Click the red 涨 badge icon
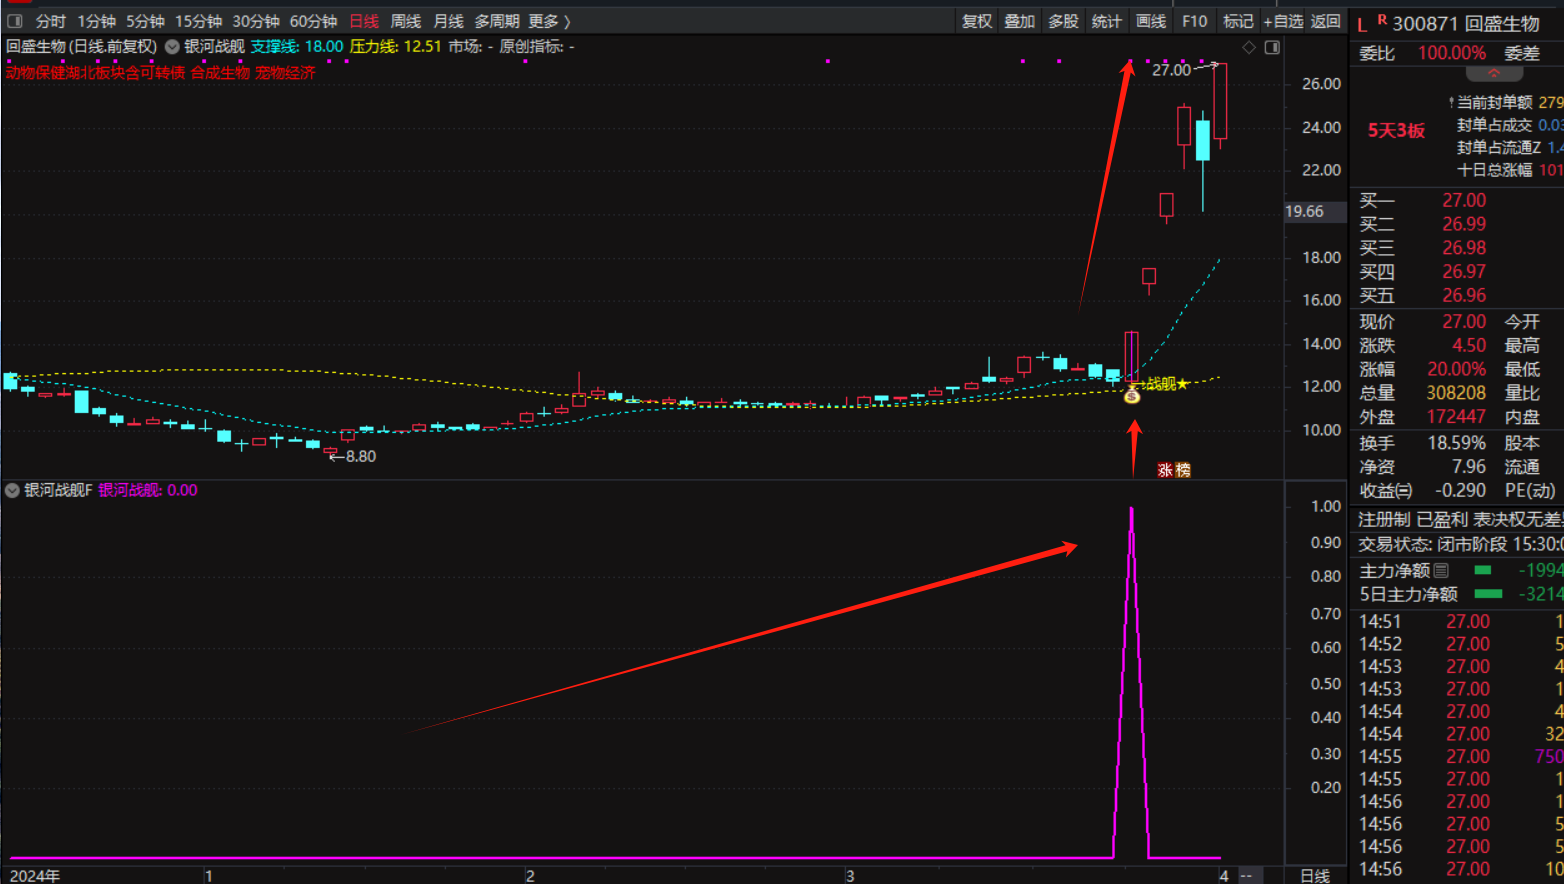This screenshot has width=1564, height=884. (x=1165, y=470)
